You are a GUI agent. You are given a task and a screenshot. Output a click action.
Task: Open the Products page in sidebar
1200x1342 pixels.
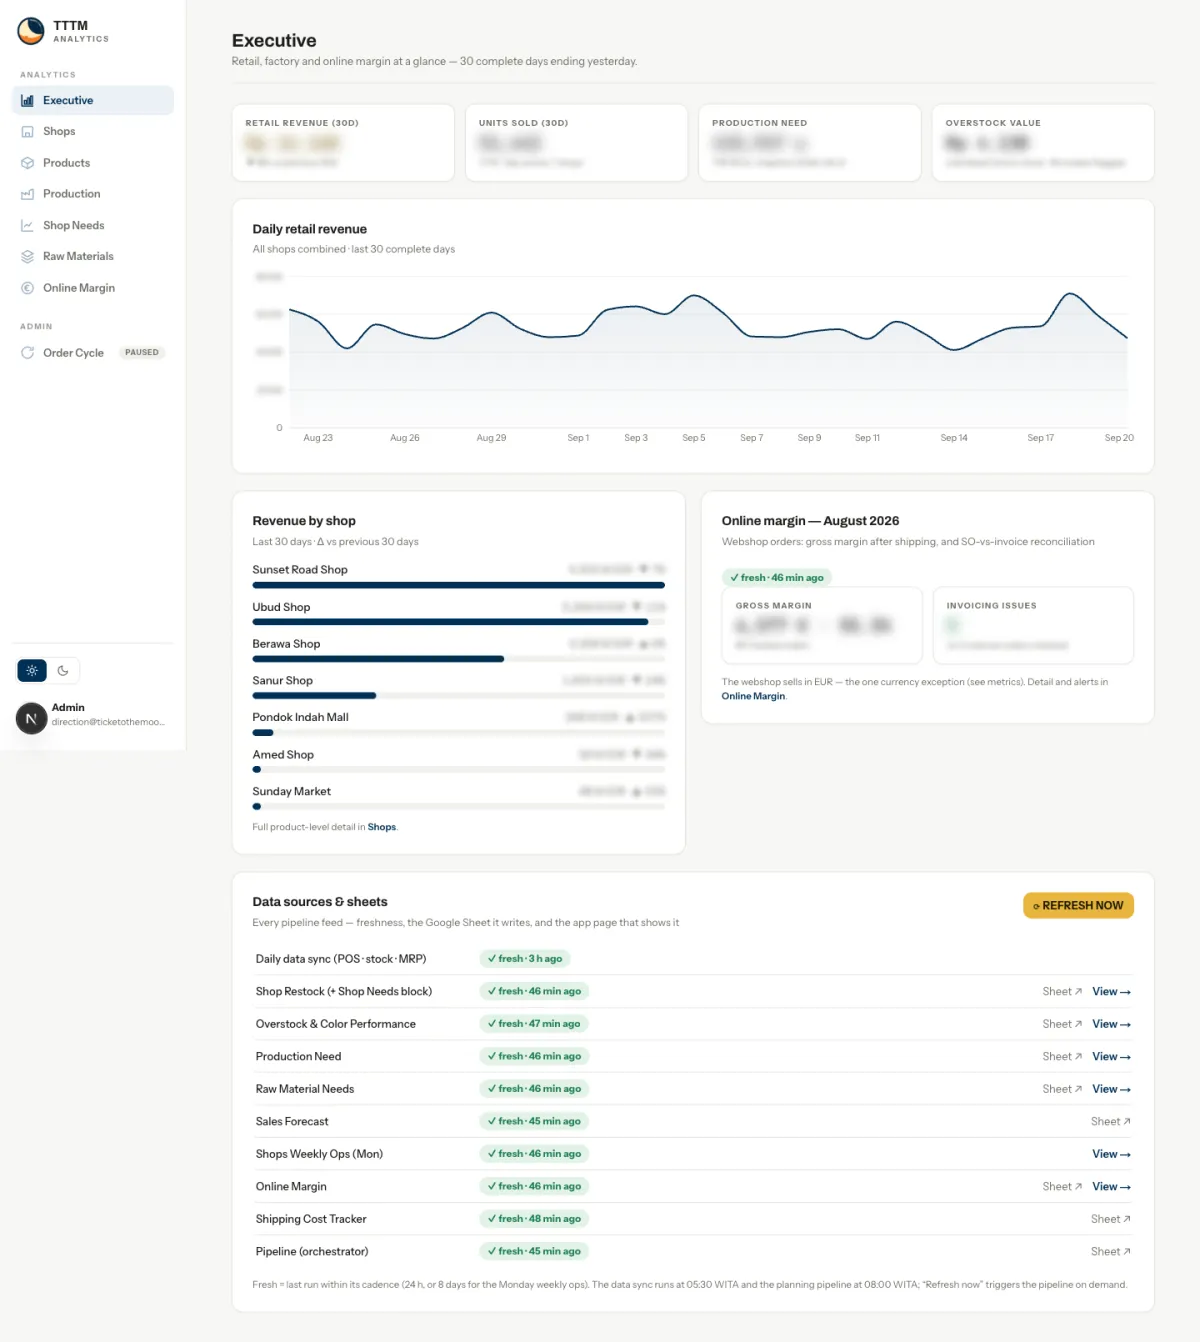(x=93, y=163)
